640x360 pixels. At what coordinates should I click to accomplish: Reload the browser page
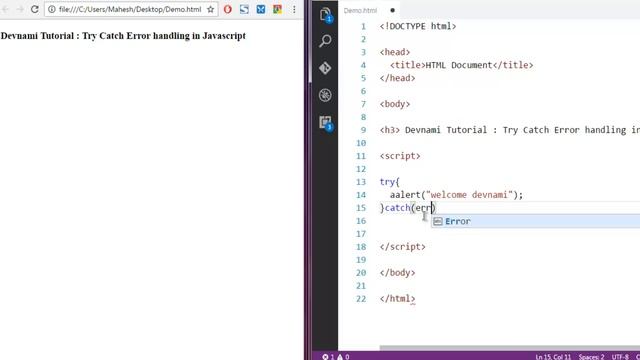[x=35, y=9]
